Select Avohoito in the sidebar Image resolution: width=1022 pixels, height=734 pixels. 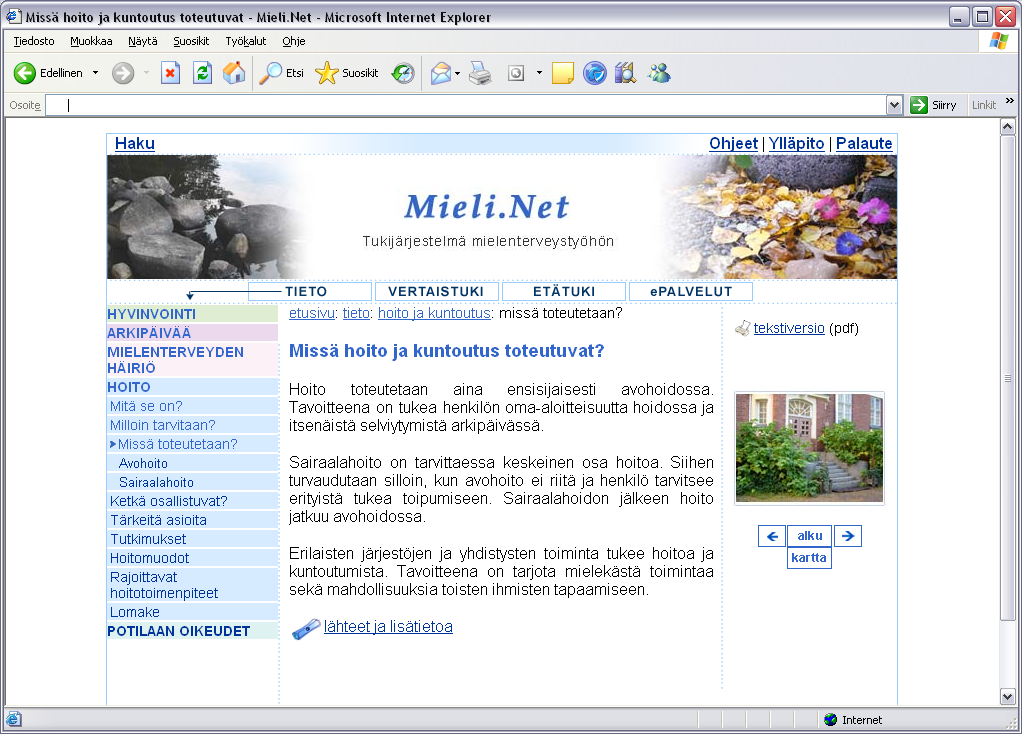click(143, 463)
